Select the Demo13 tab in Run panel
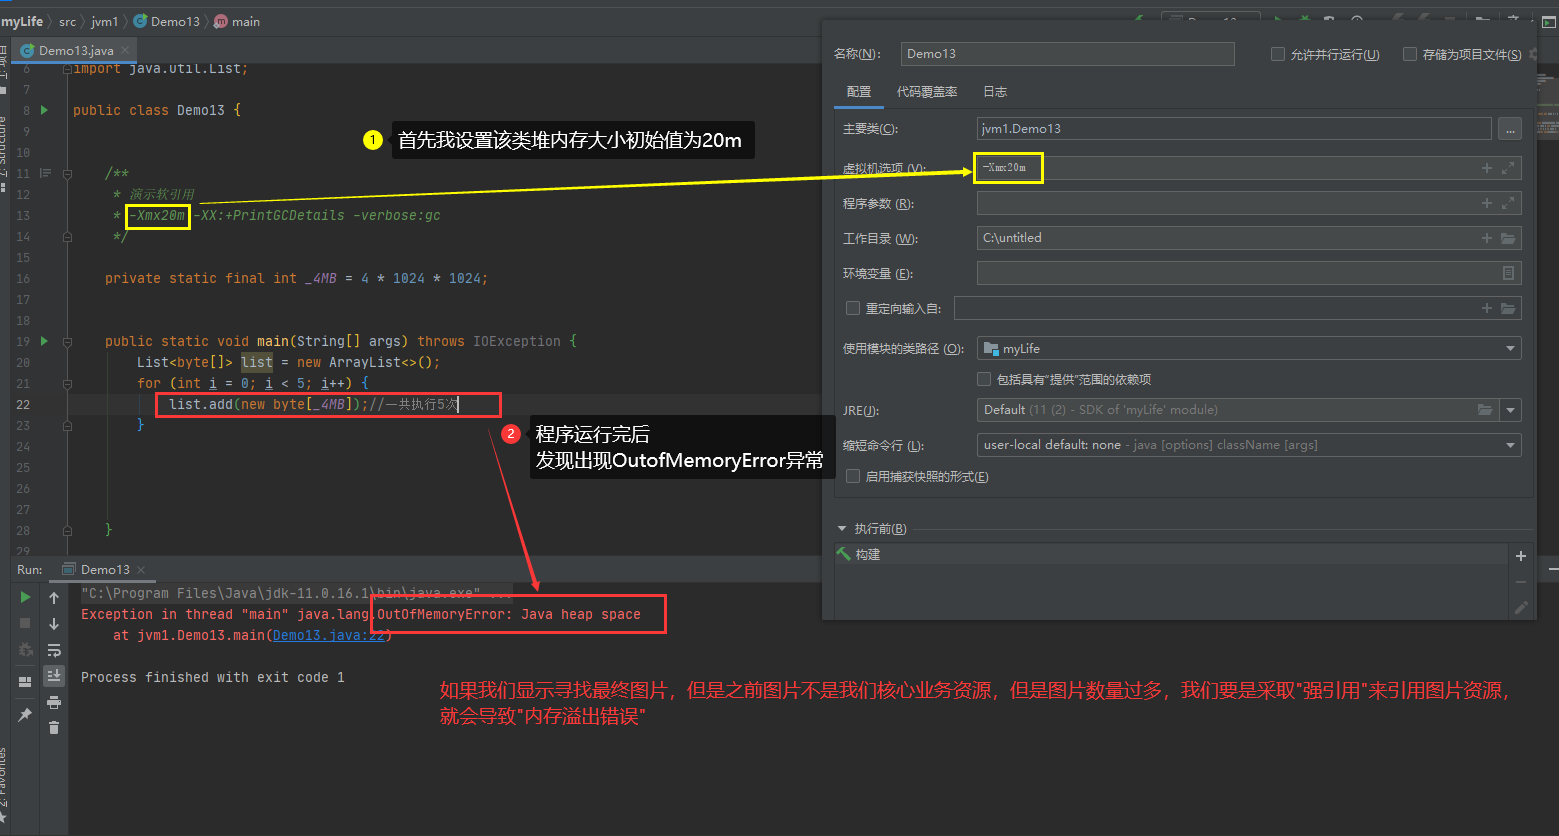 [105, 570]
